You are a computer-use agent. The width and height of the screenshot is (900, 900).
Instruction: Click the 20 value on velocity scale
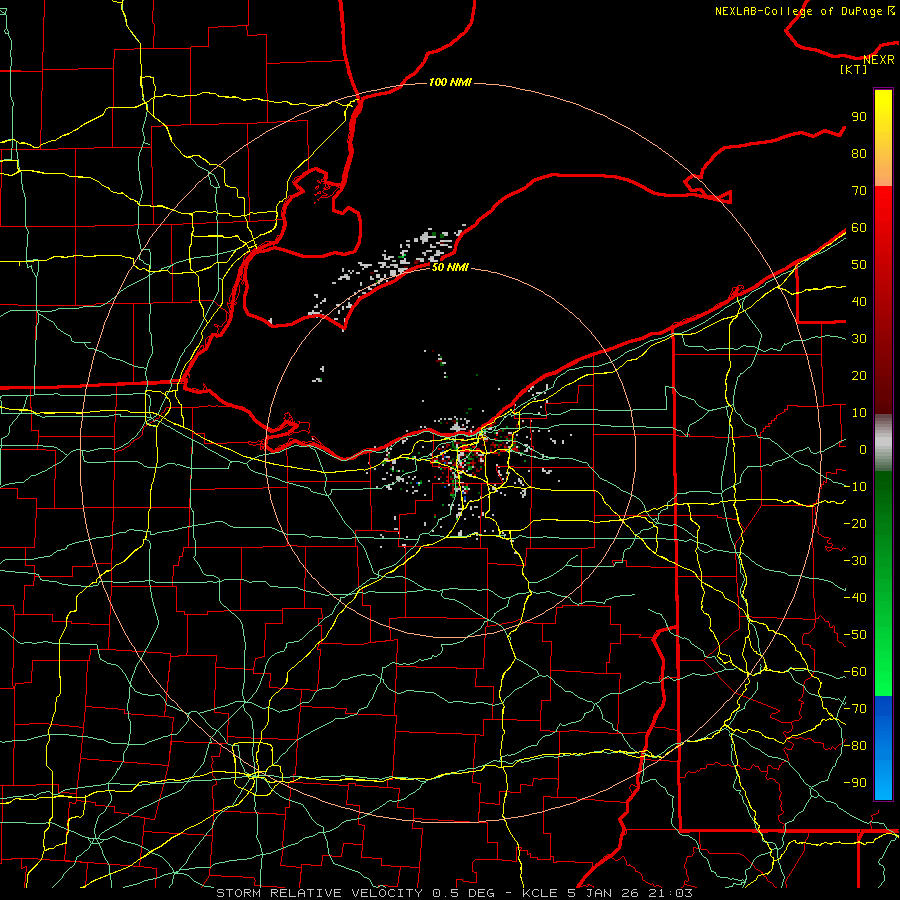coord(859,376)
